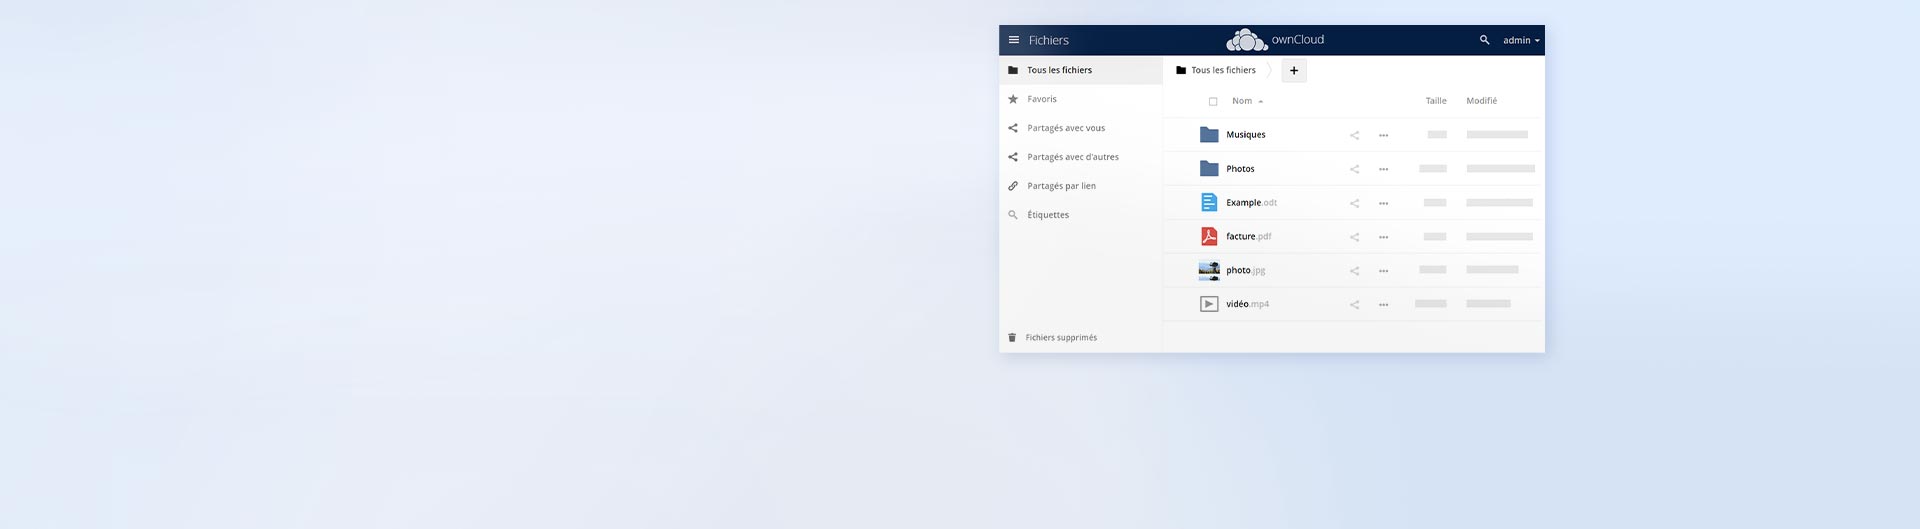Open the photo.jpg file
Screen dimensions: 1920x529
pyautogui.click(x=1246, y=271)
